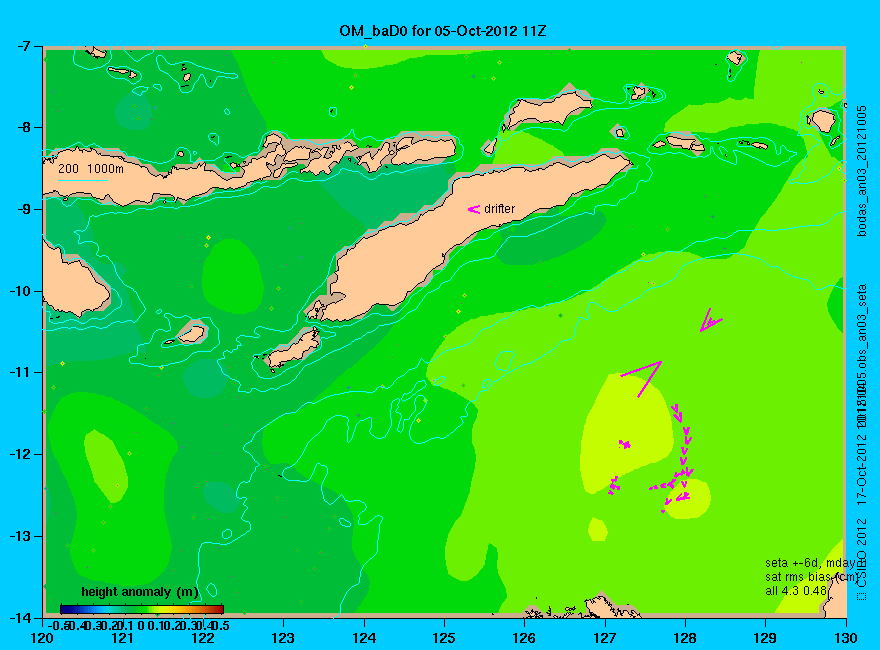Click latitude tick label -10

pyautogui.click(x=22, y=291)
